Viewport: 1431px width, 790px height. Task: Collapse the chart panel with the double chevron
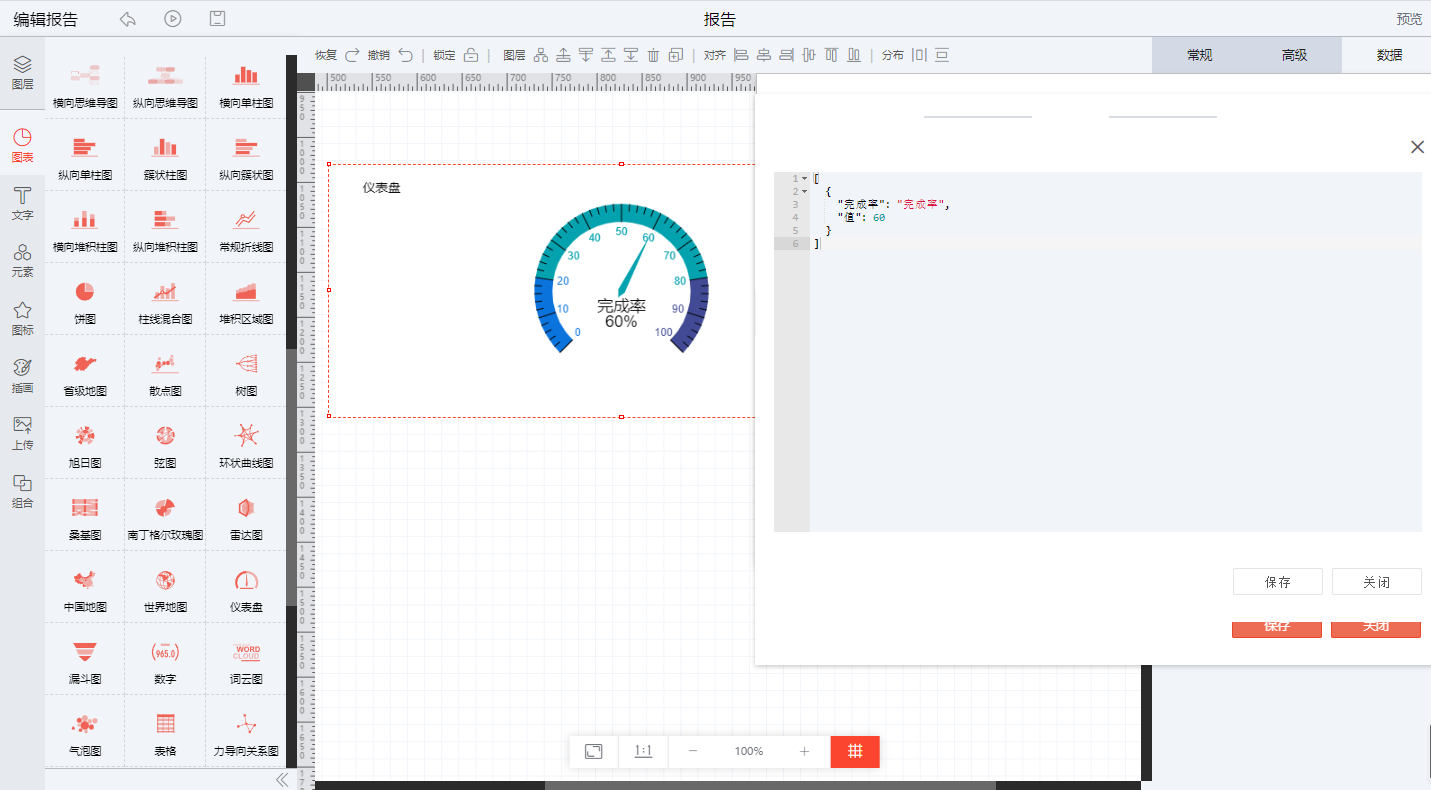281,779
